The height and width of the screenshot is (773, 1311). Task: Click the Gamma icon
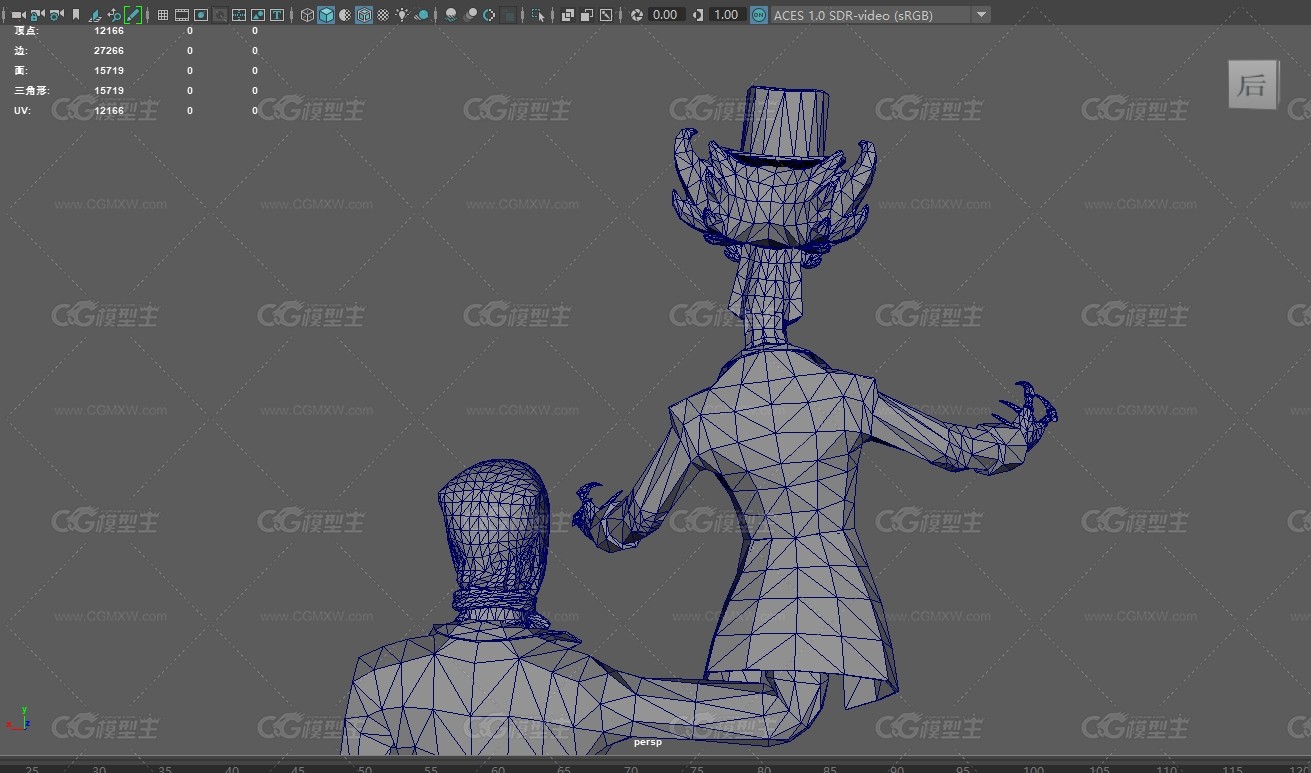(x=698, y=15)
